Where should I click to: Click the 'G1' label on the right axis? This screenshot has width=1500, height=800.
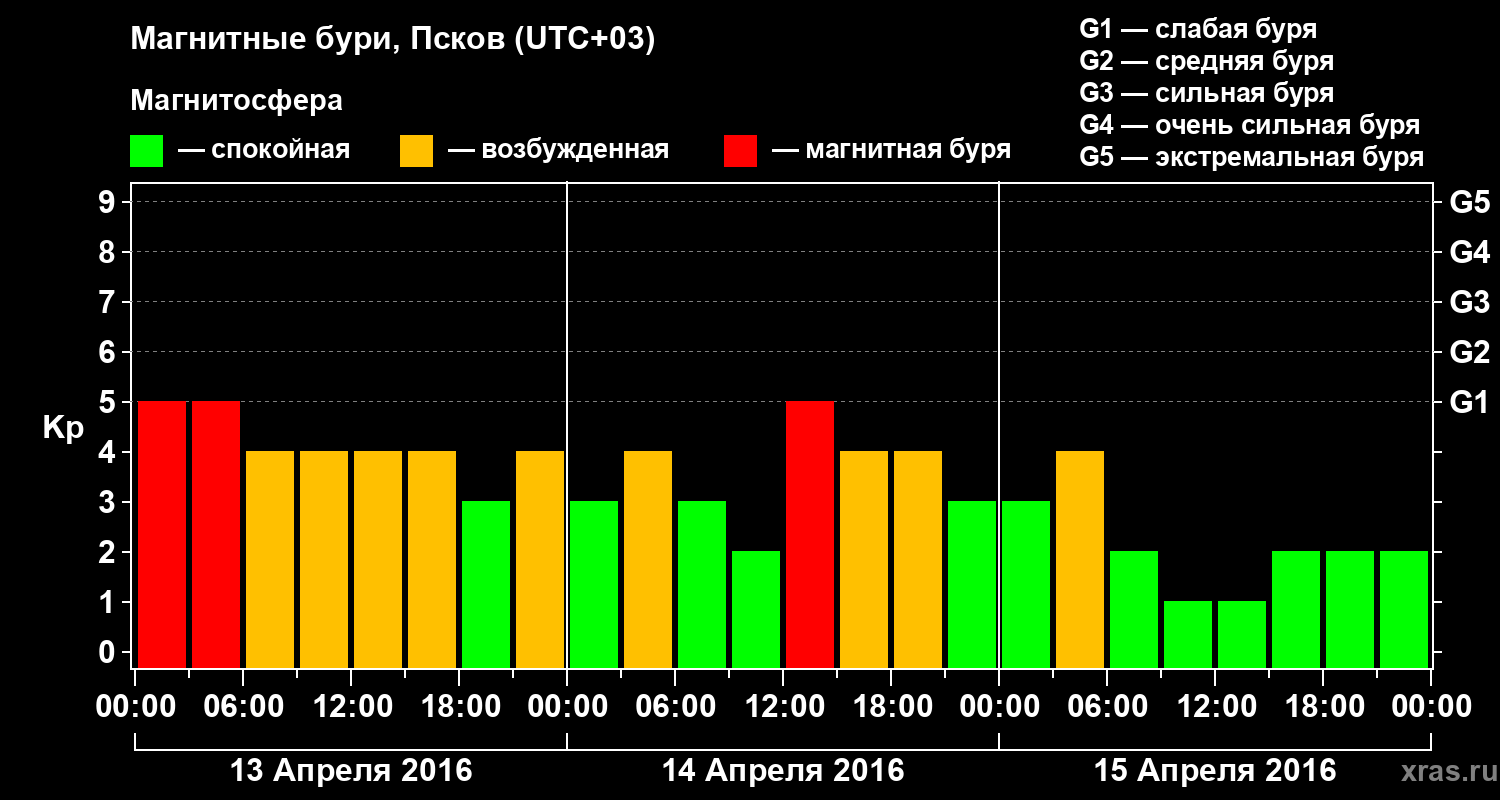1469,402
